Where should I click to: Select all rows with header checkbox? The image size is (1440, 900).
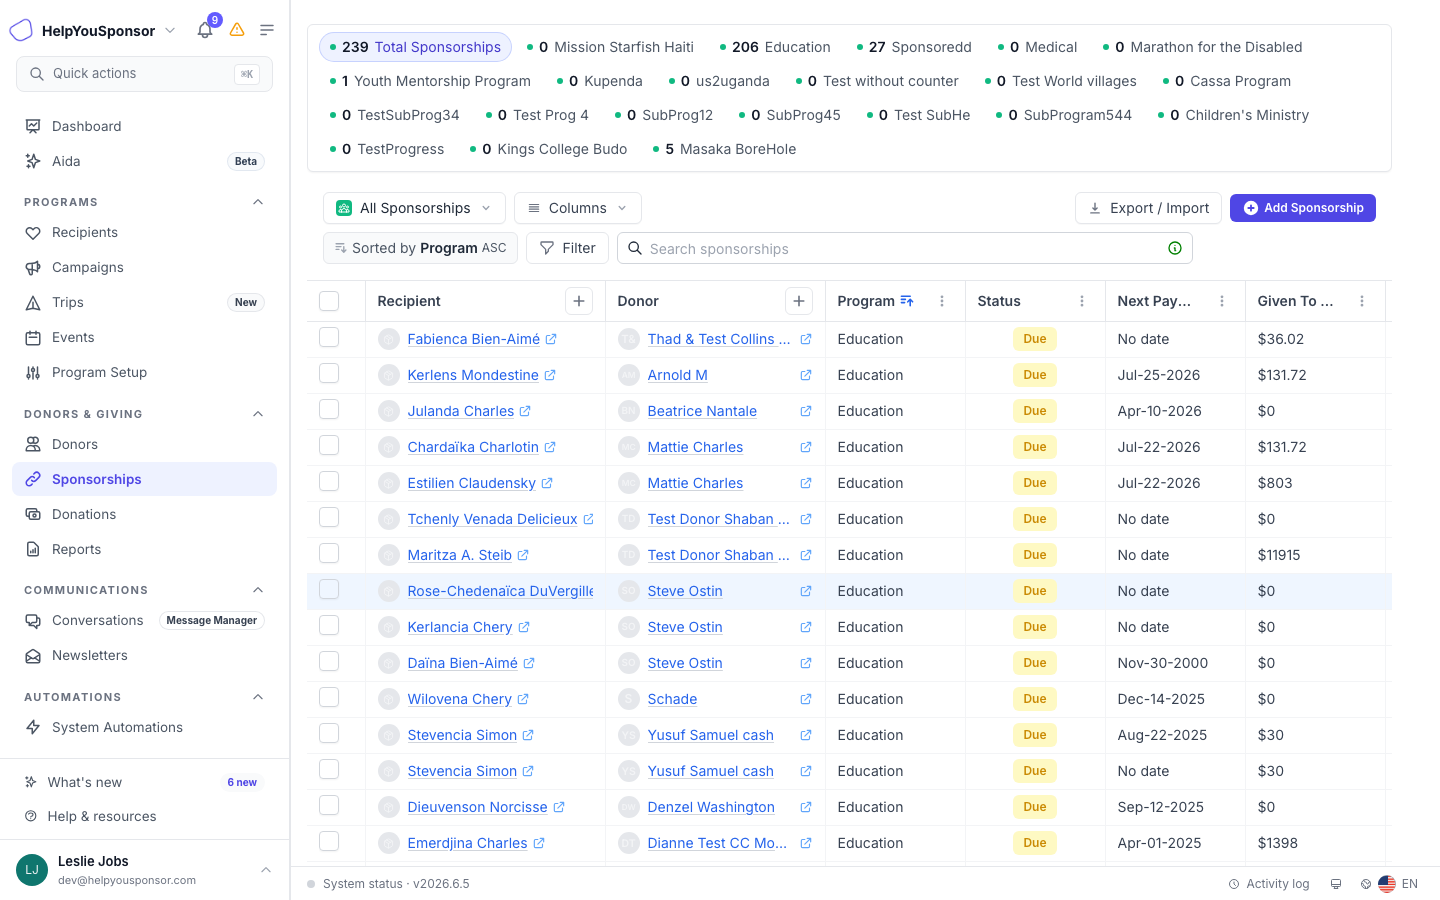(329, 301)
